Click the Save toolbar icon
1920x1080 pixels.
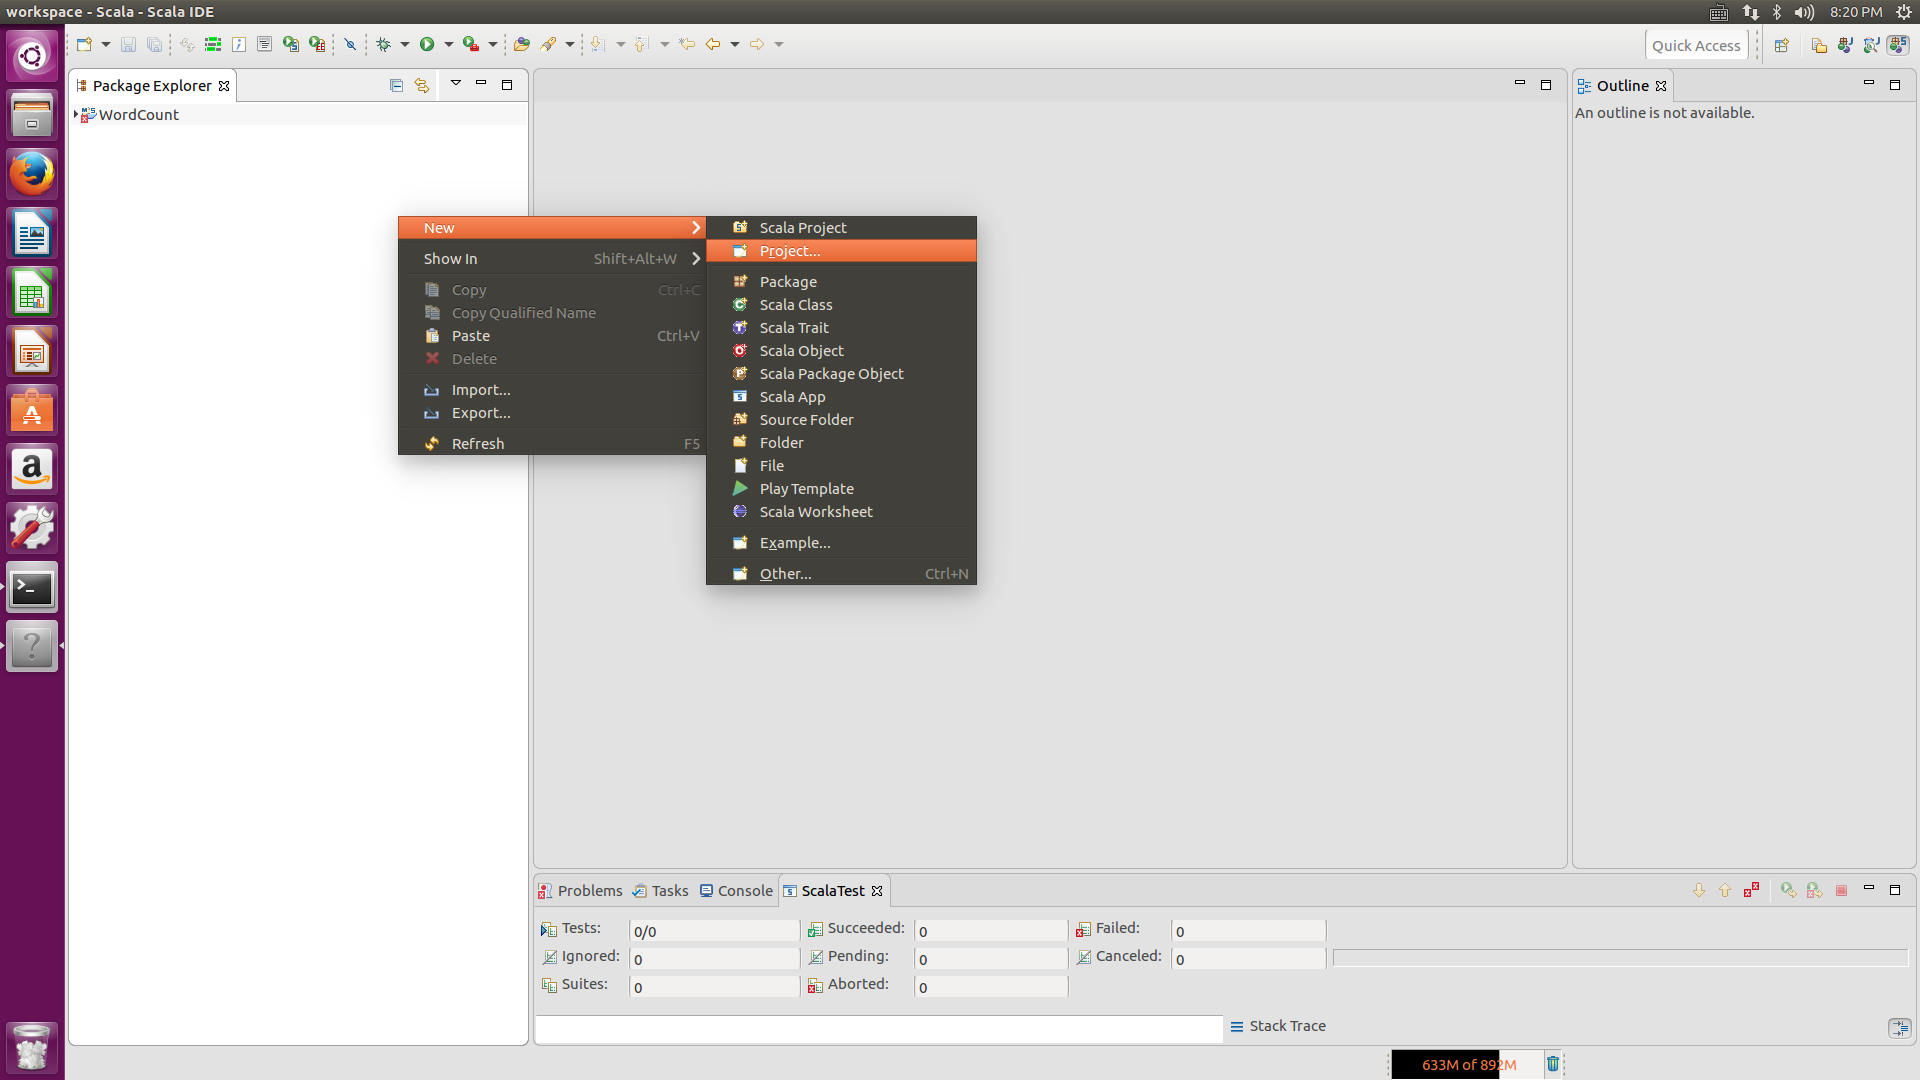tap(128, 44)
